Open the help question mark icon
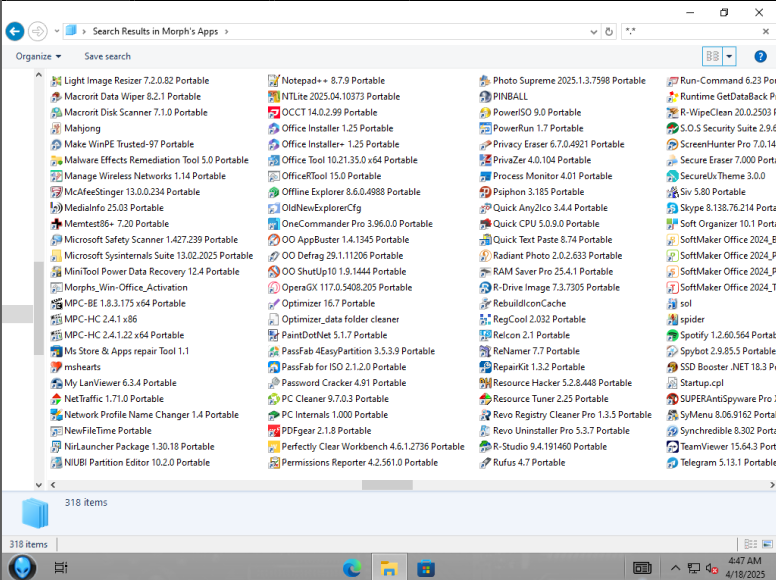776x580 pixels. tap(760, 56)
